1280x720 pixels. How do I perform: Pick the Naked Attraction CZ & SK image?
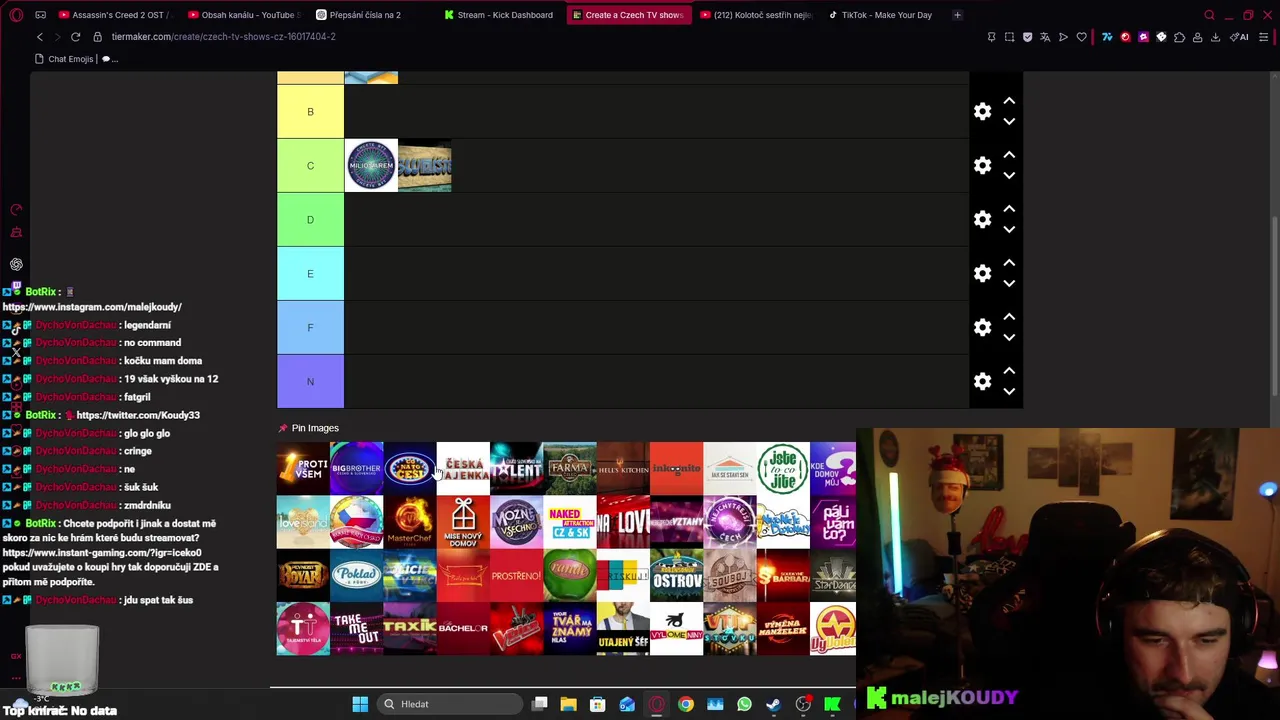click(570, 522)
